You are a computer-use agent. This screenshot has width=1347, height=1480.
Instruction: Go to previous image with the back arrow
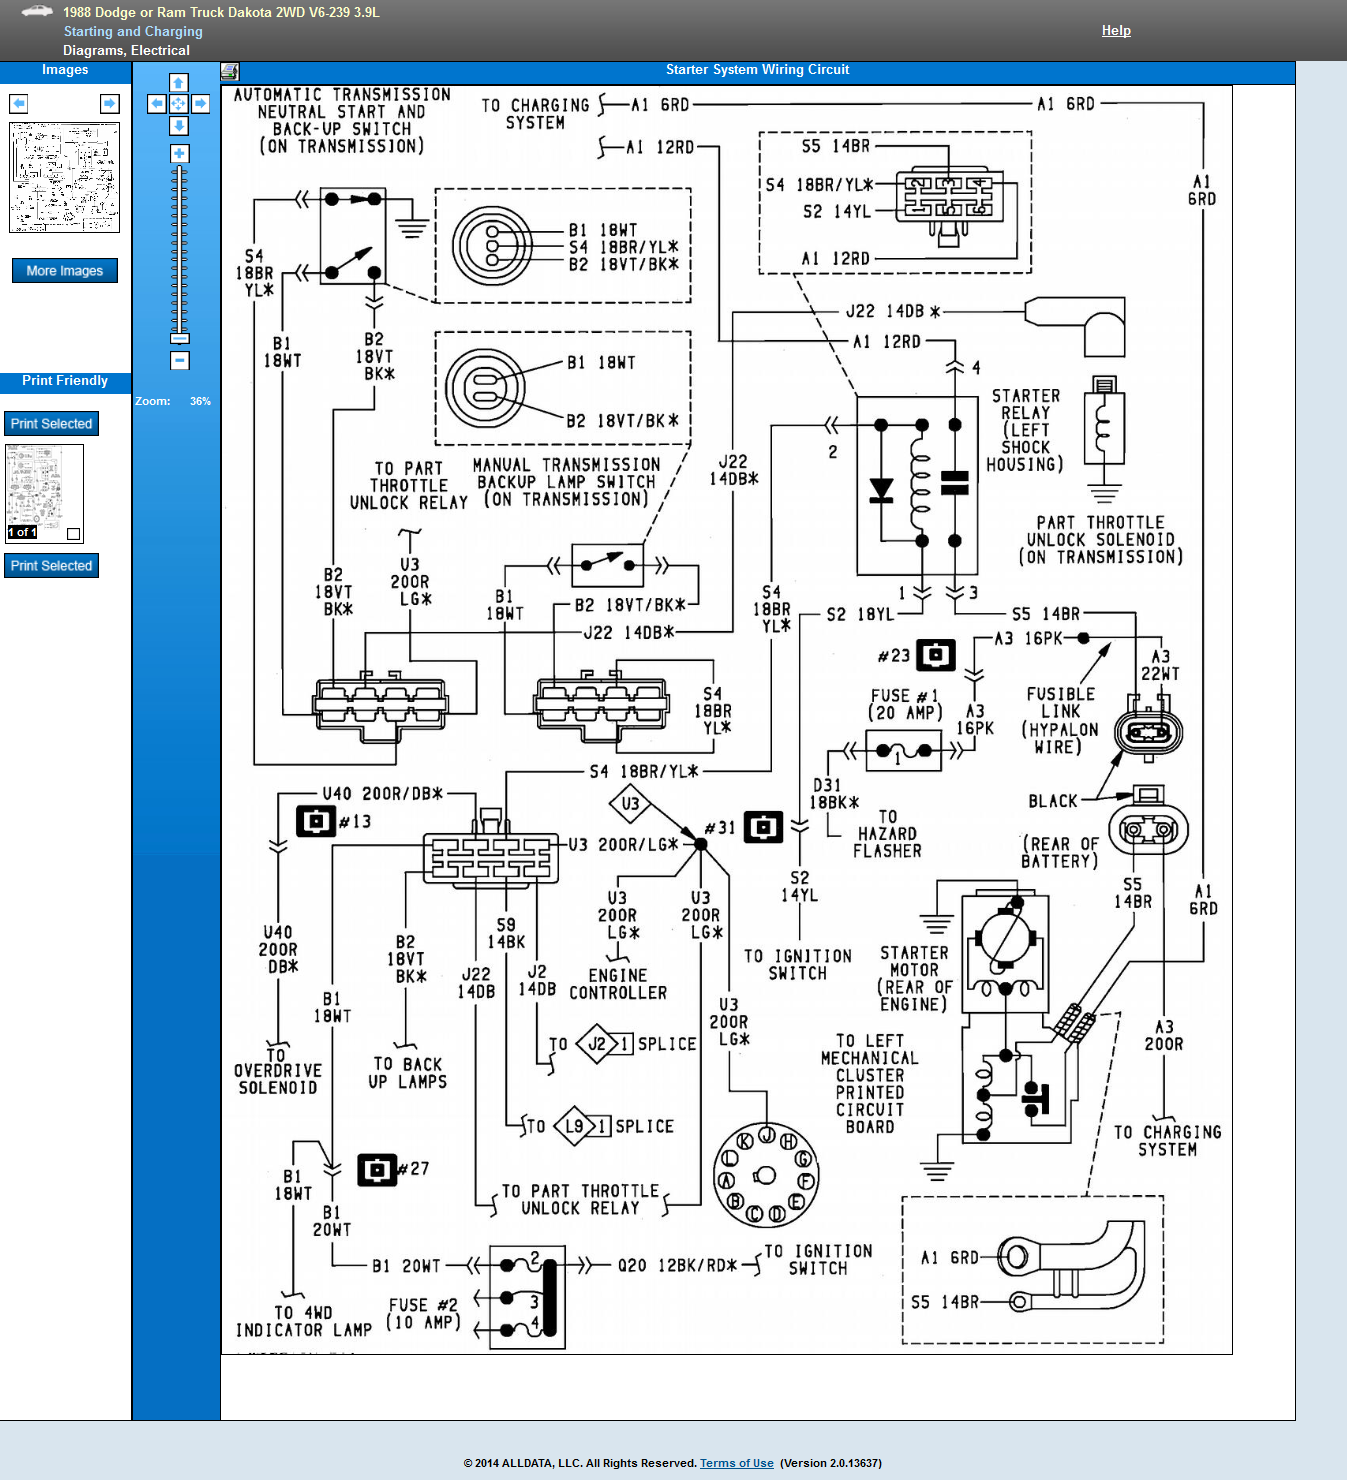(x=16, y=103)
